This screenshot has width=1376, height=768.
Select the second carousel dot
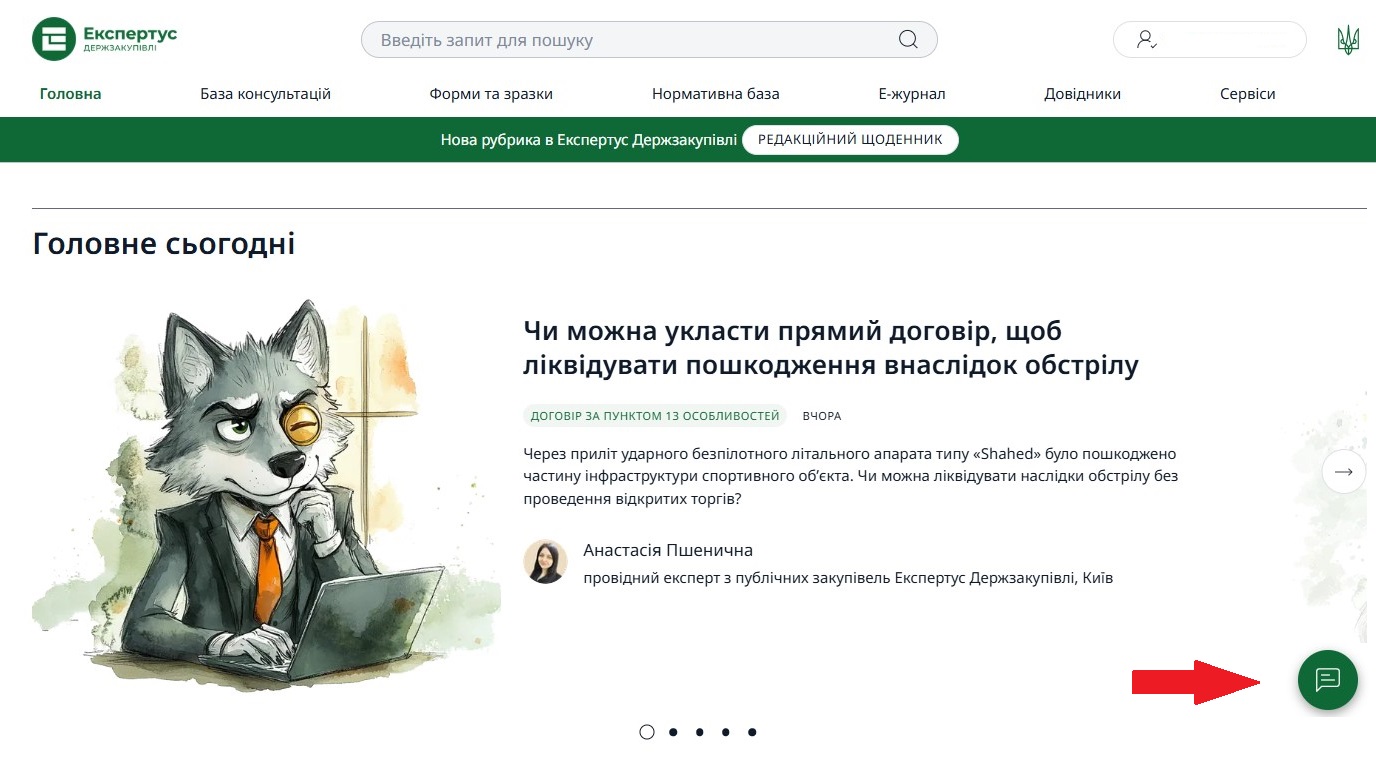[672, 732]
